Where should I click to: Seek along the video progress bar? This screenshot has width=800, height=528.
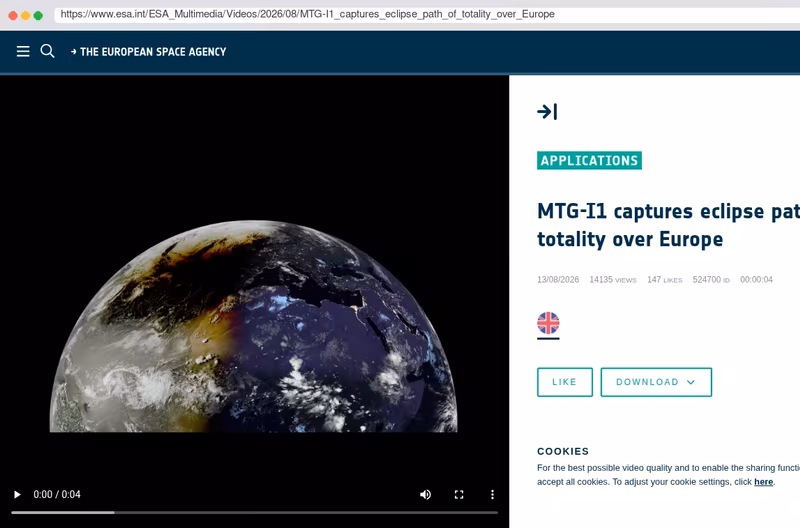(x=254, y=512)
